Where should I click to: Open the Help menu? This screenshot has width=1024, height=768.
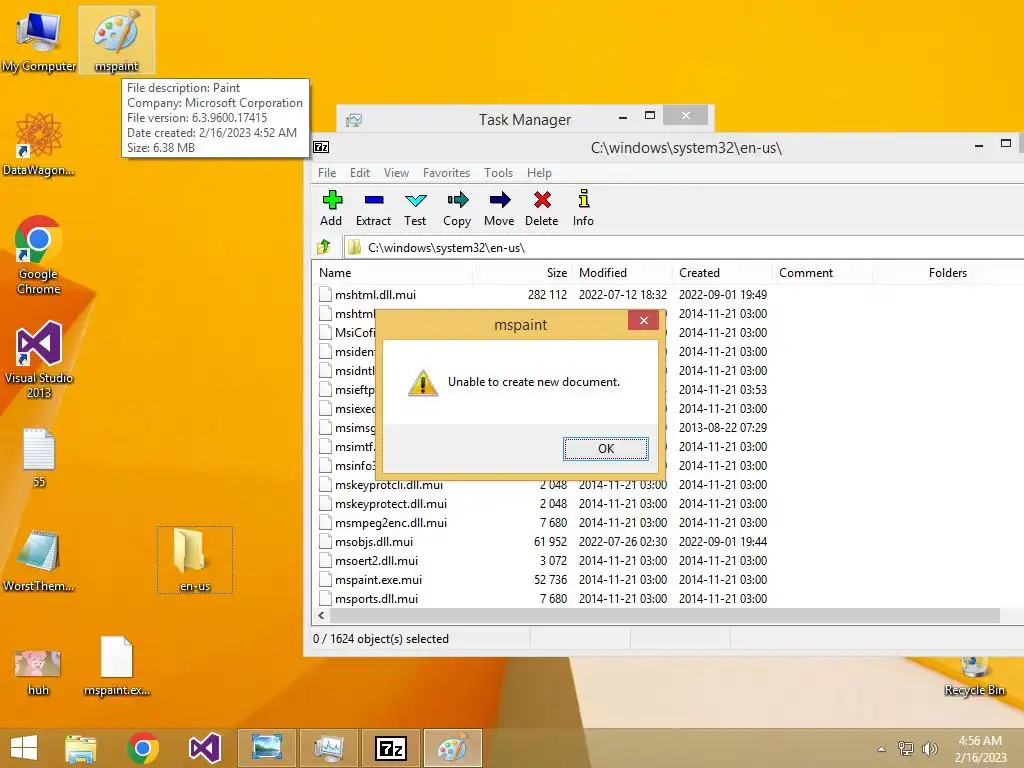click(x=539, y=172)
